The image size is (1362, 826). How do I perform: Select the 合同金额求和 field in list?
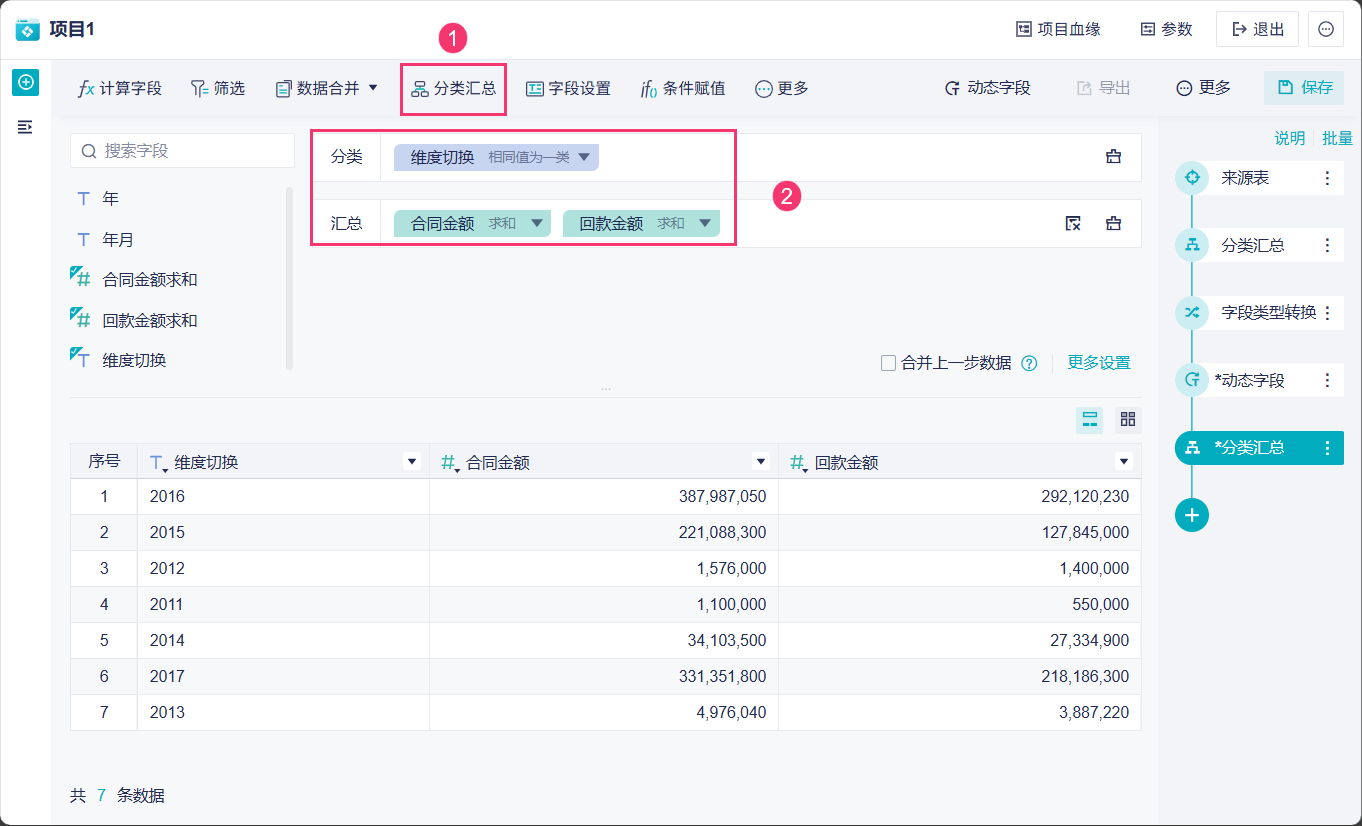[x=150, y=280]
